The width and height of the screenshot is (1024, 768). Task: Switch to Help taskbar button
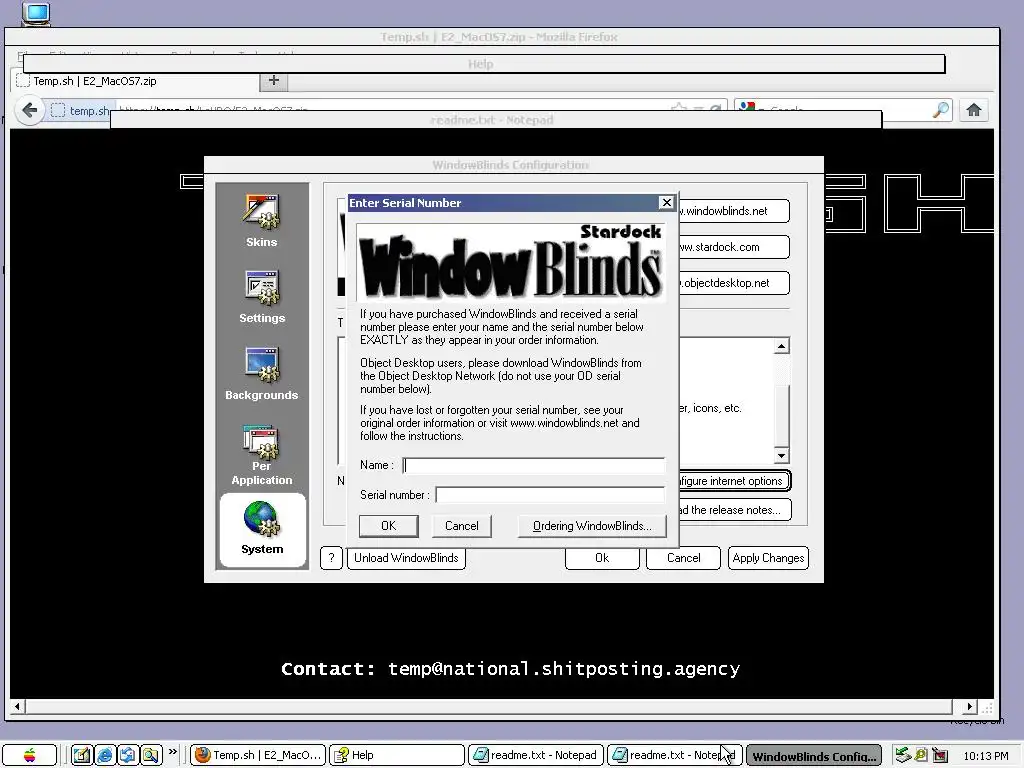(397, 755)
